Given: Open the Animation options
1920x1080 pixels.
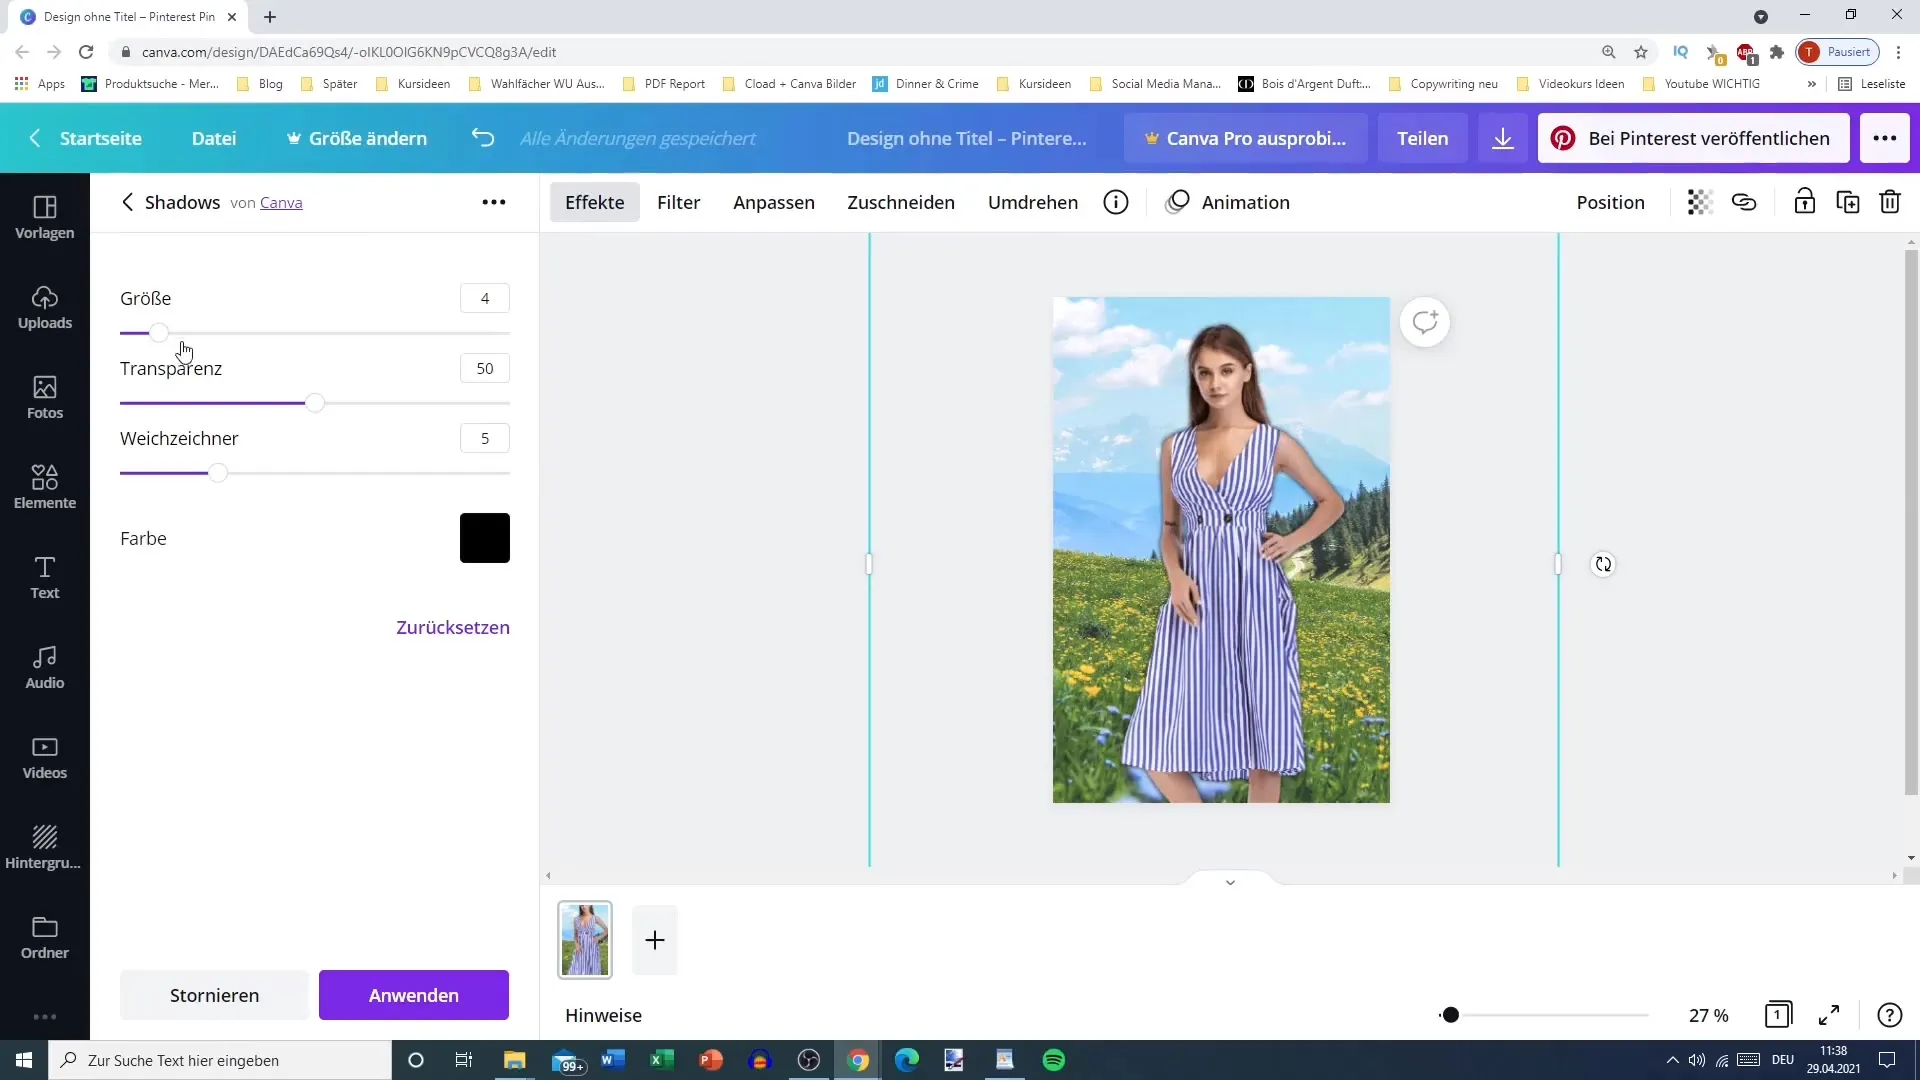Looking at the screenshot, I should pyautogui.click(x=1228, y=202).
